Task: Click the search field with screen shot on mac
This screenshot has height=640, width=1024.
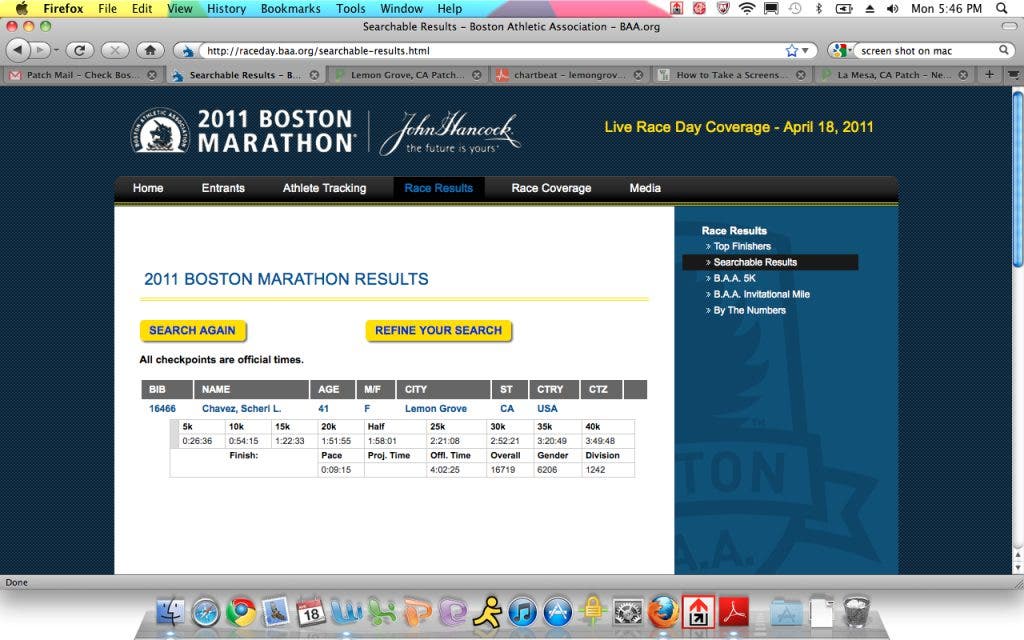Action: (927, 50)
